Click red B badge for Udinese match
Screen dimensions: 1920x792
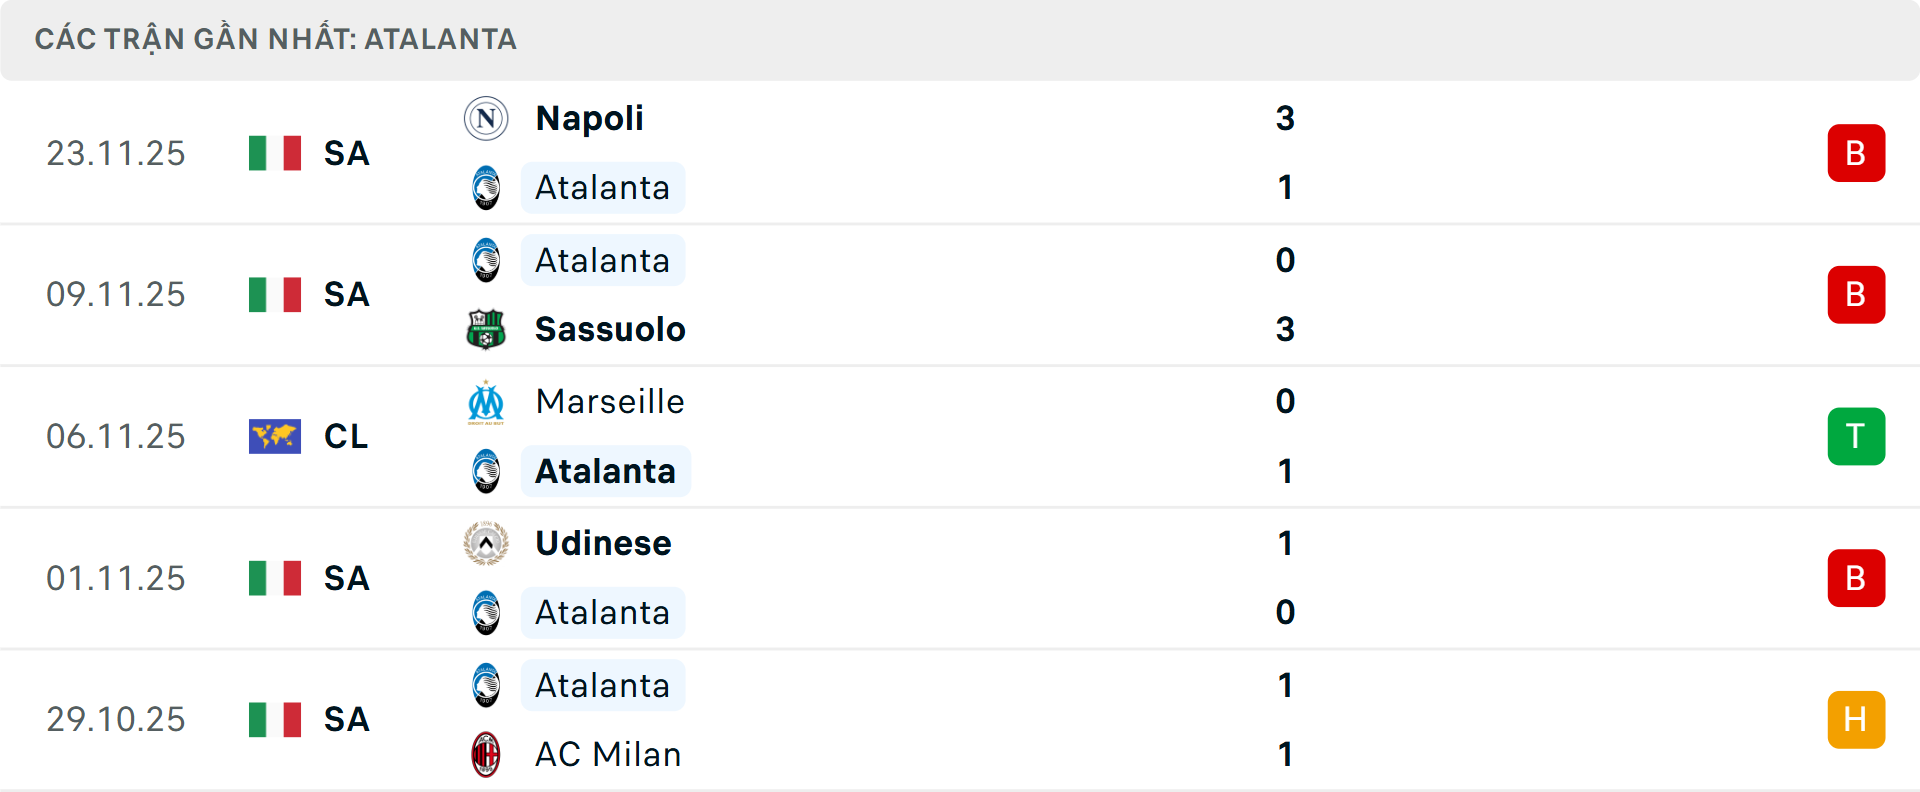pyautogui.click(x=1855, y=578)
